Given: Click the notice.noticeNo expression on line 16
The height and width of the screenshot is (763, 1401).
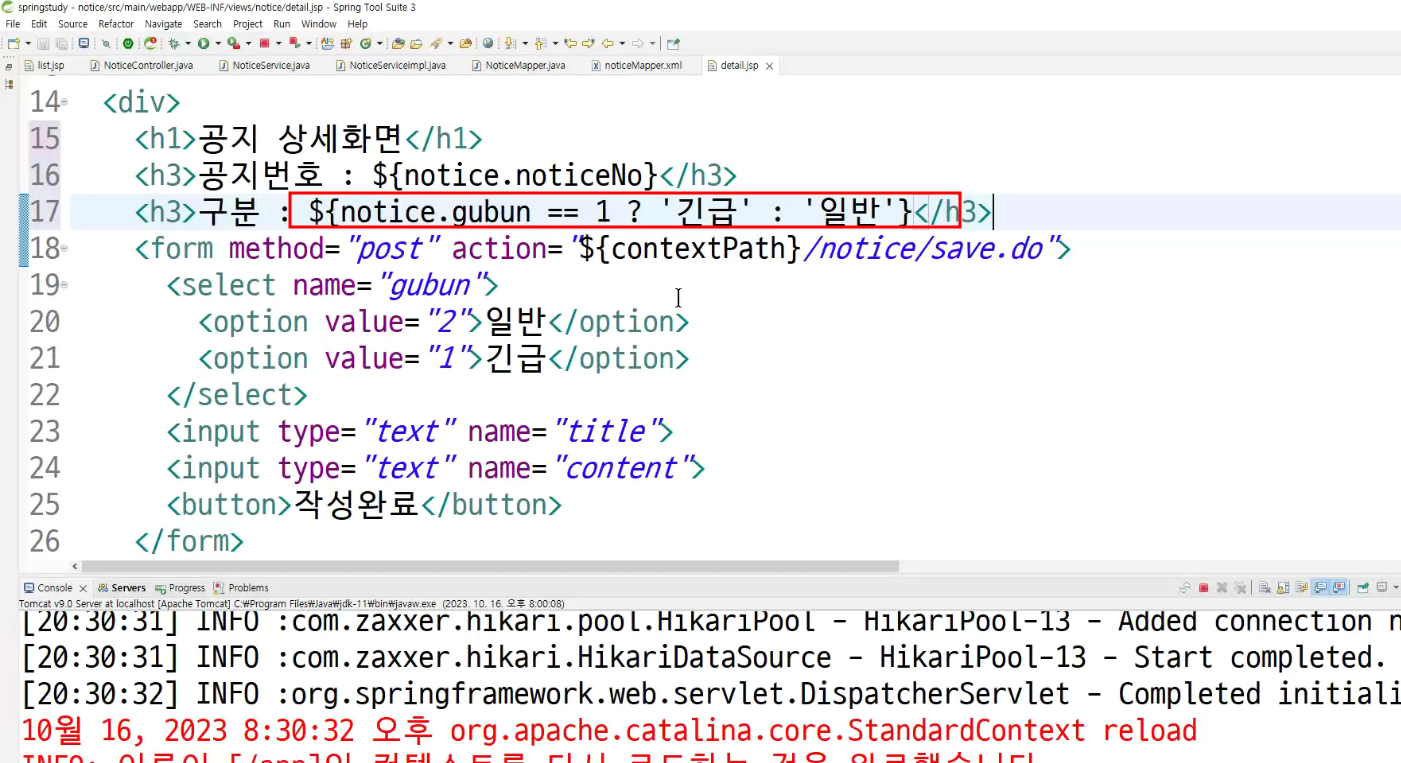Looking at the screenshot, I should [x=515, y=175].
